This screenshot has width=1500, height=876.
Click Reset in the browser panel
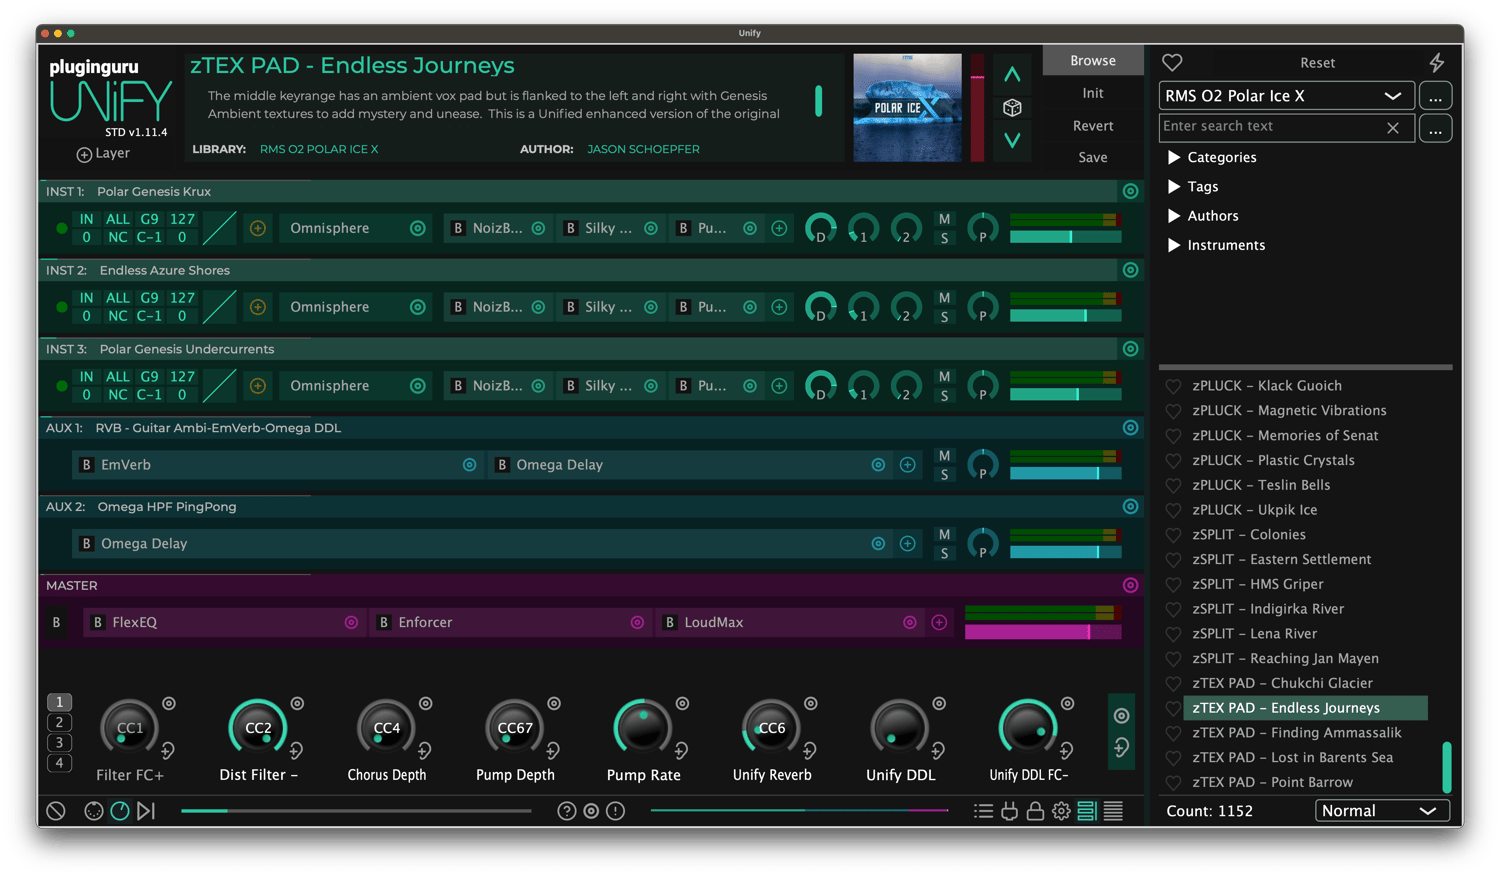point(1317,63)
